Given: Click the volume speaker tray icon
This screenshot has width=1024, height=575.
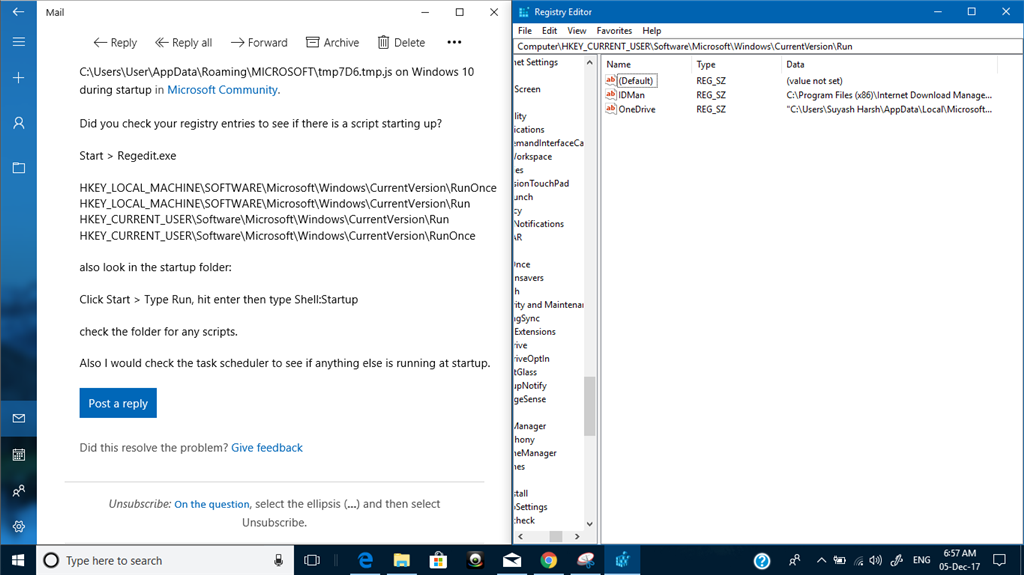Looking at the screenshot, I should click(876, 560).
